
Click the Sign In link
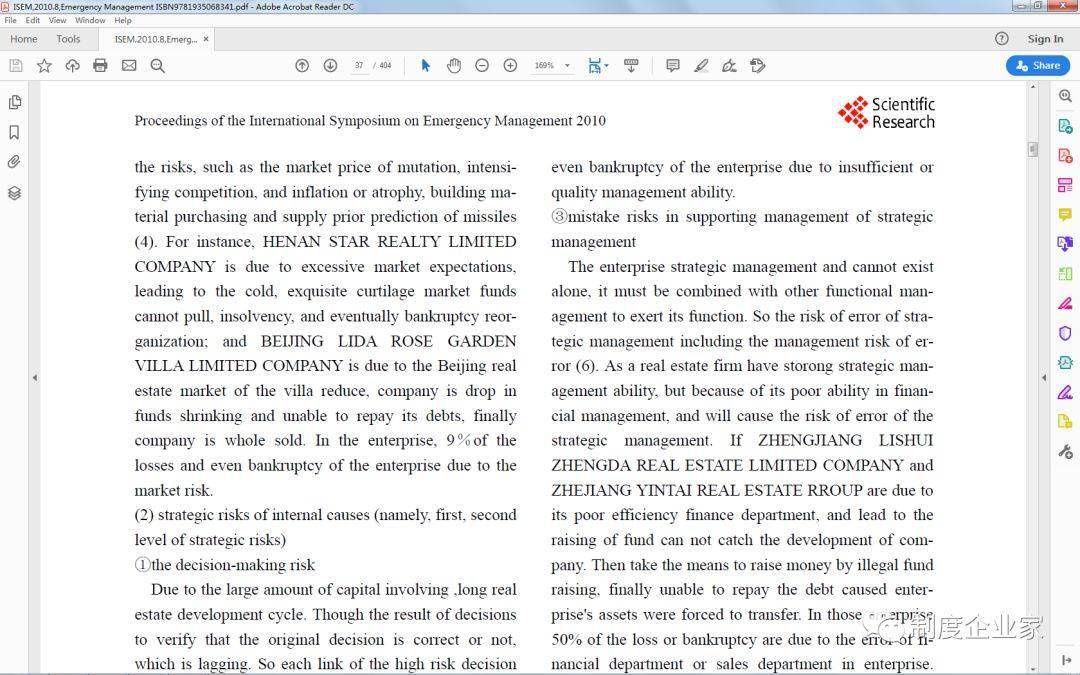coord(1045,39)
